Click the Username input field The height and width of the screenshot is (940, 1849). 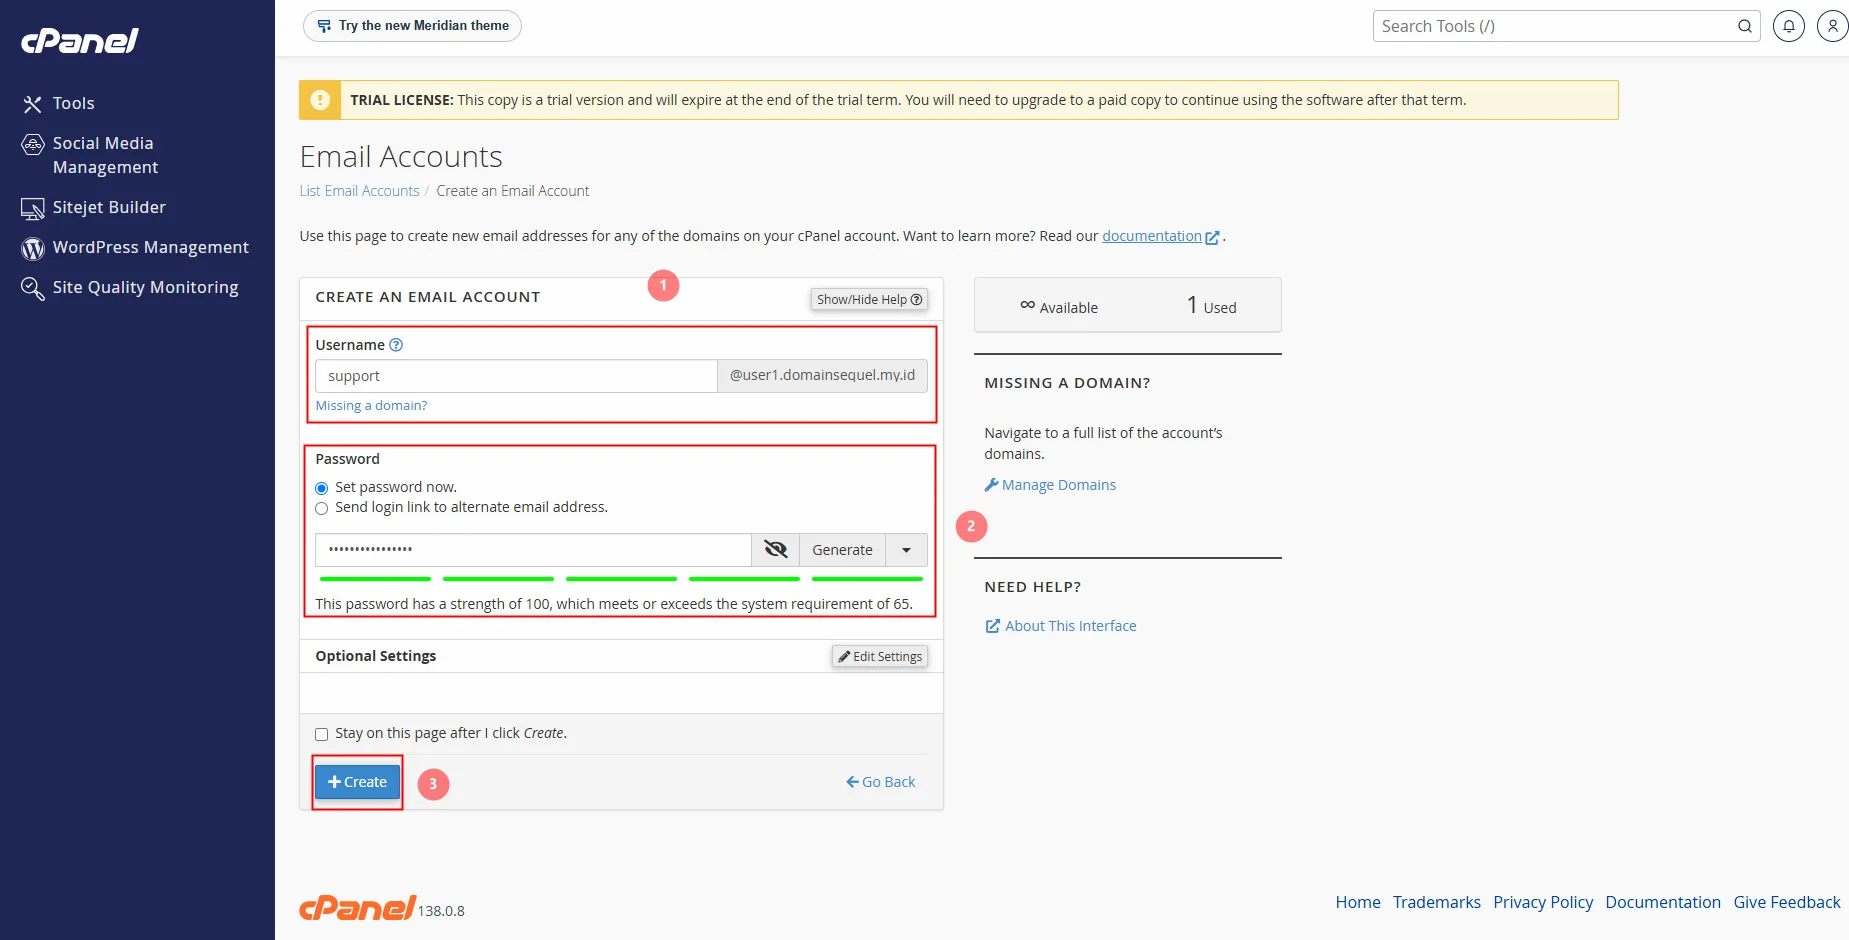pyautogui.click(x=516, y=376)
